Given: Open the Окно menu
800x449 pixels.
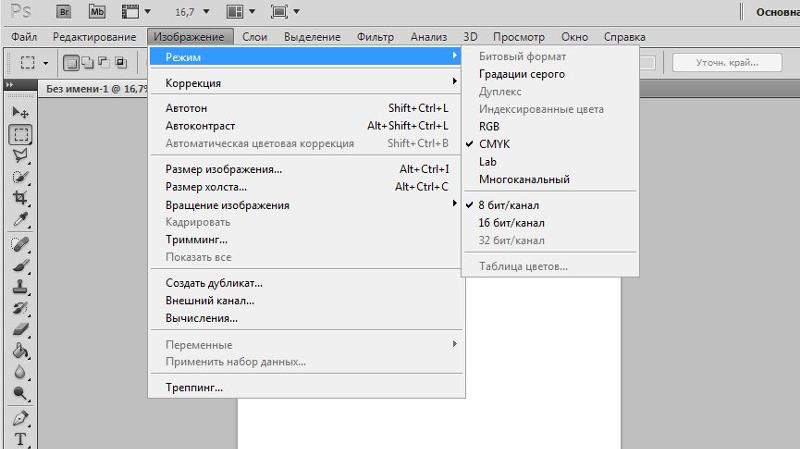Looking at the screenshot, I should coord(574,37).
